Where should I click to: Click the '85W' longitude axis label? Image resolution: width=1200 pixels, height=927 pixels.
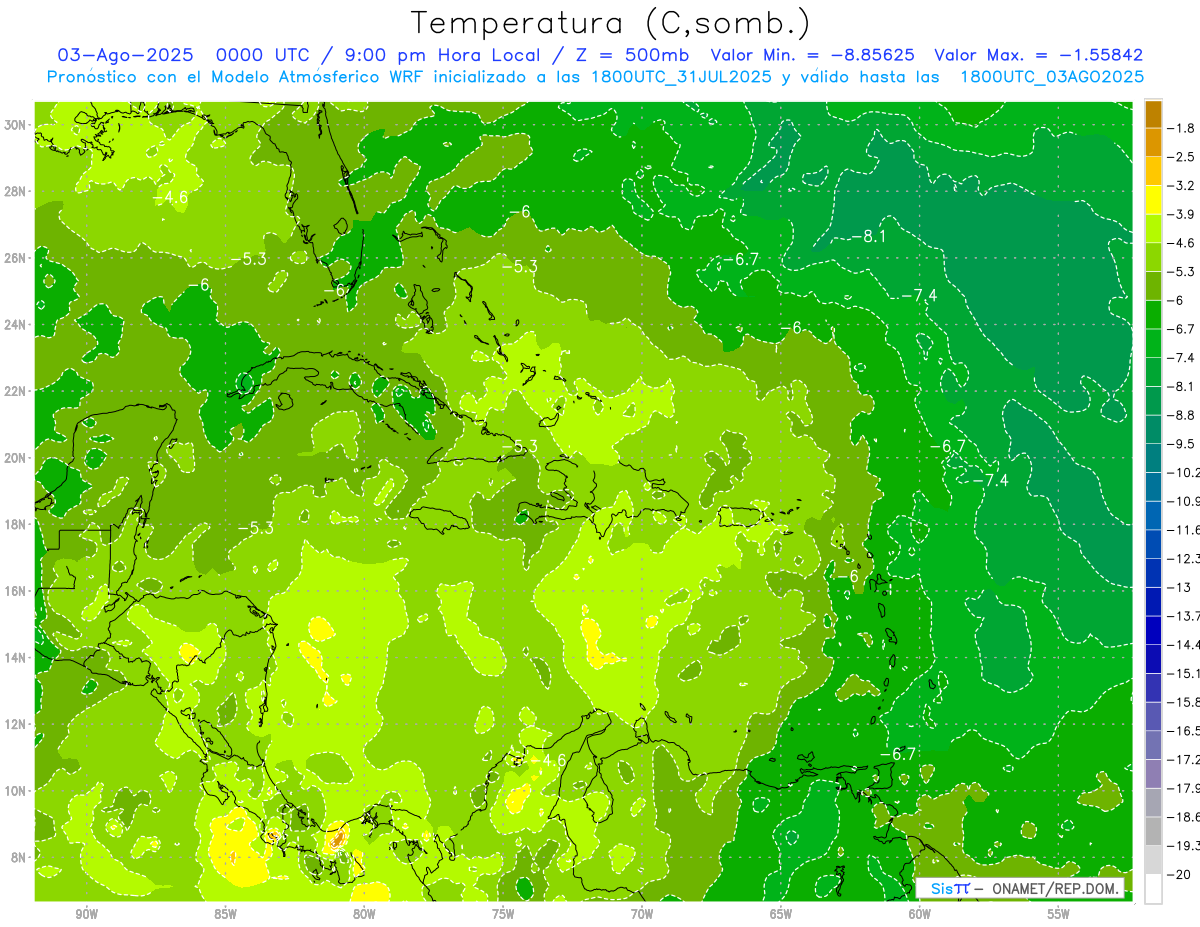[x=225, y=914]
